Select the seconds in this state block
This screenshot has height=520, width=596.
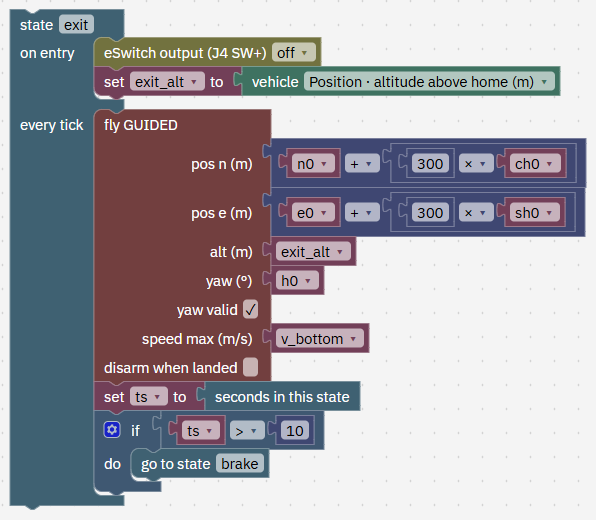click(282, 396)
